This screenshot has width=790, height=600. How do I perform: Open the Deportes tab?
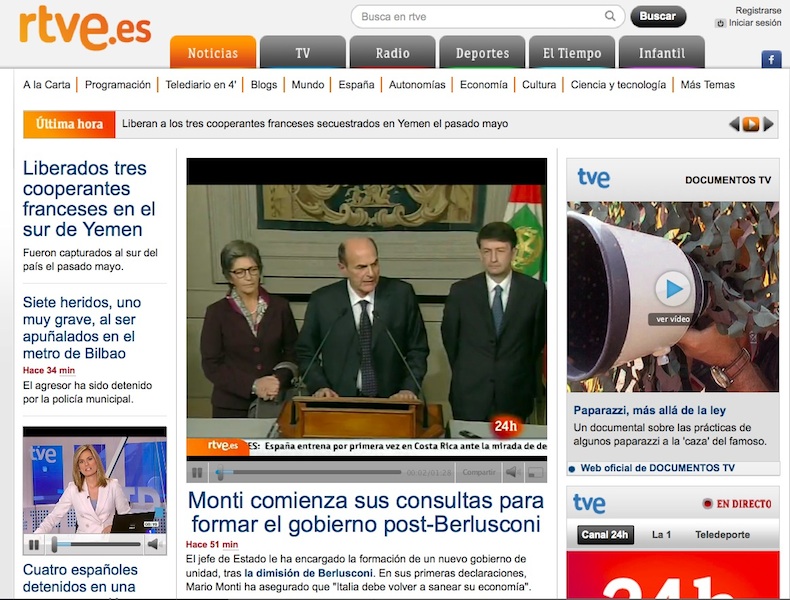click(482, 52)
